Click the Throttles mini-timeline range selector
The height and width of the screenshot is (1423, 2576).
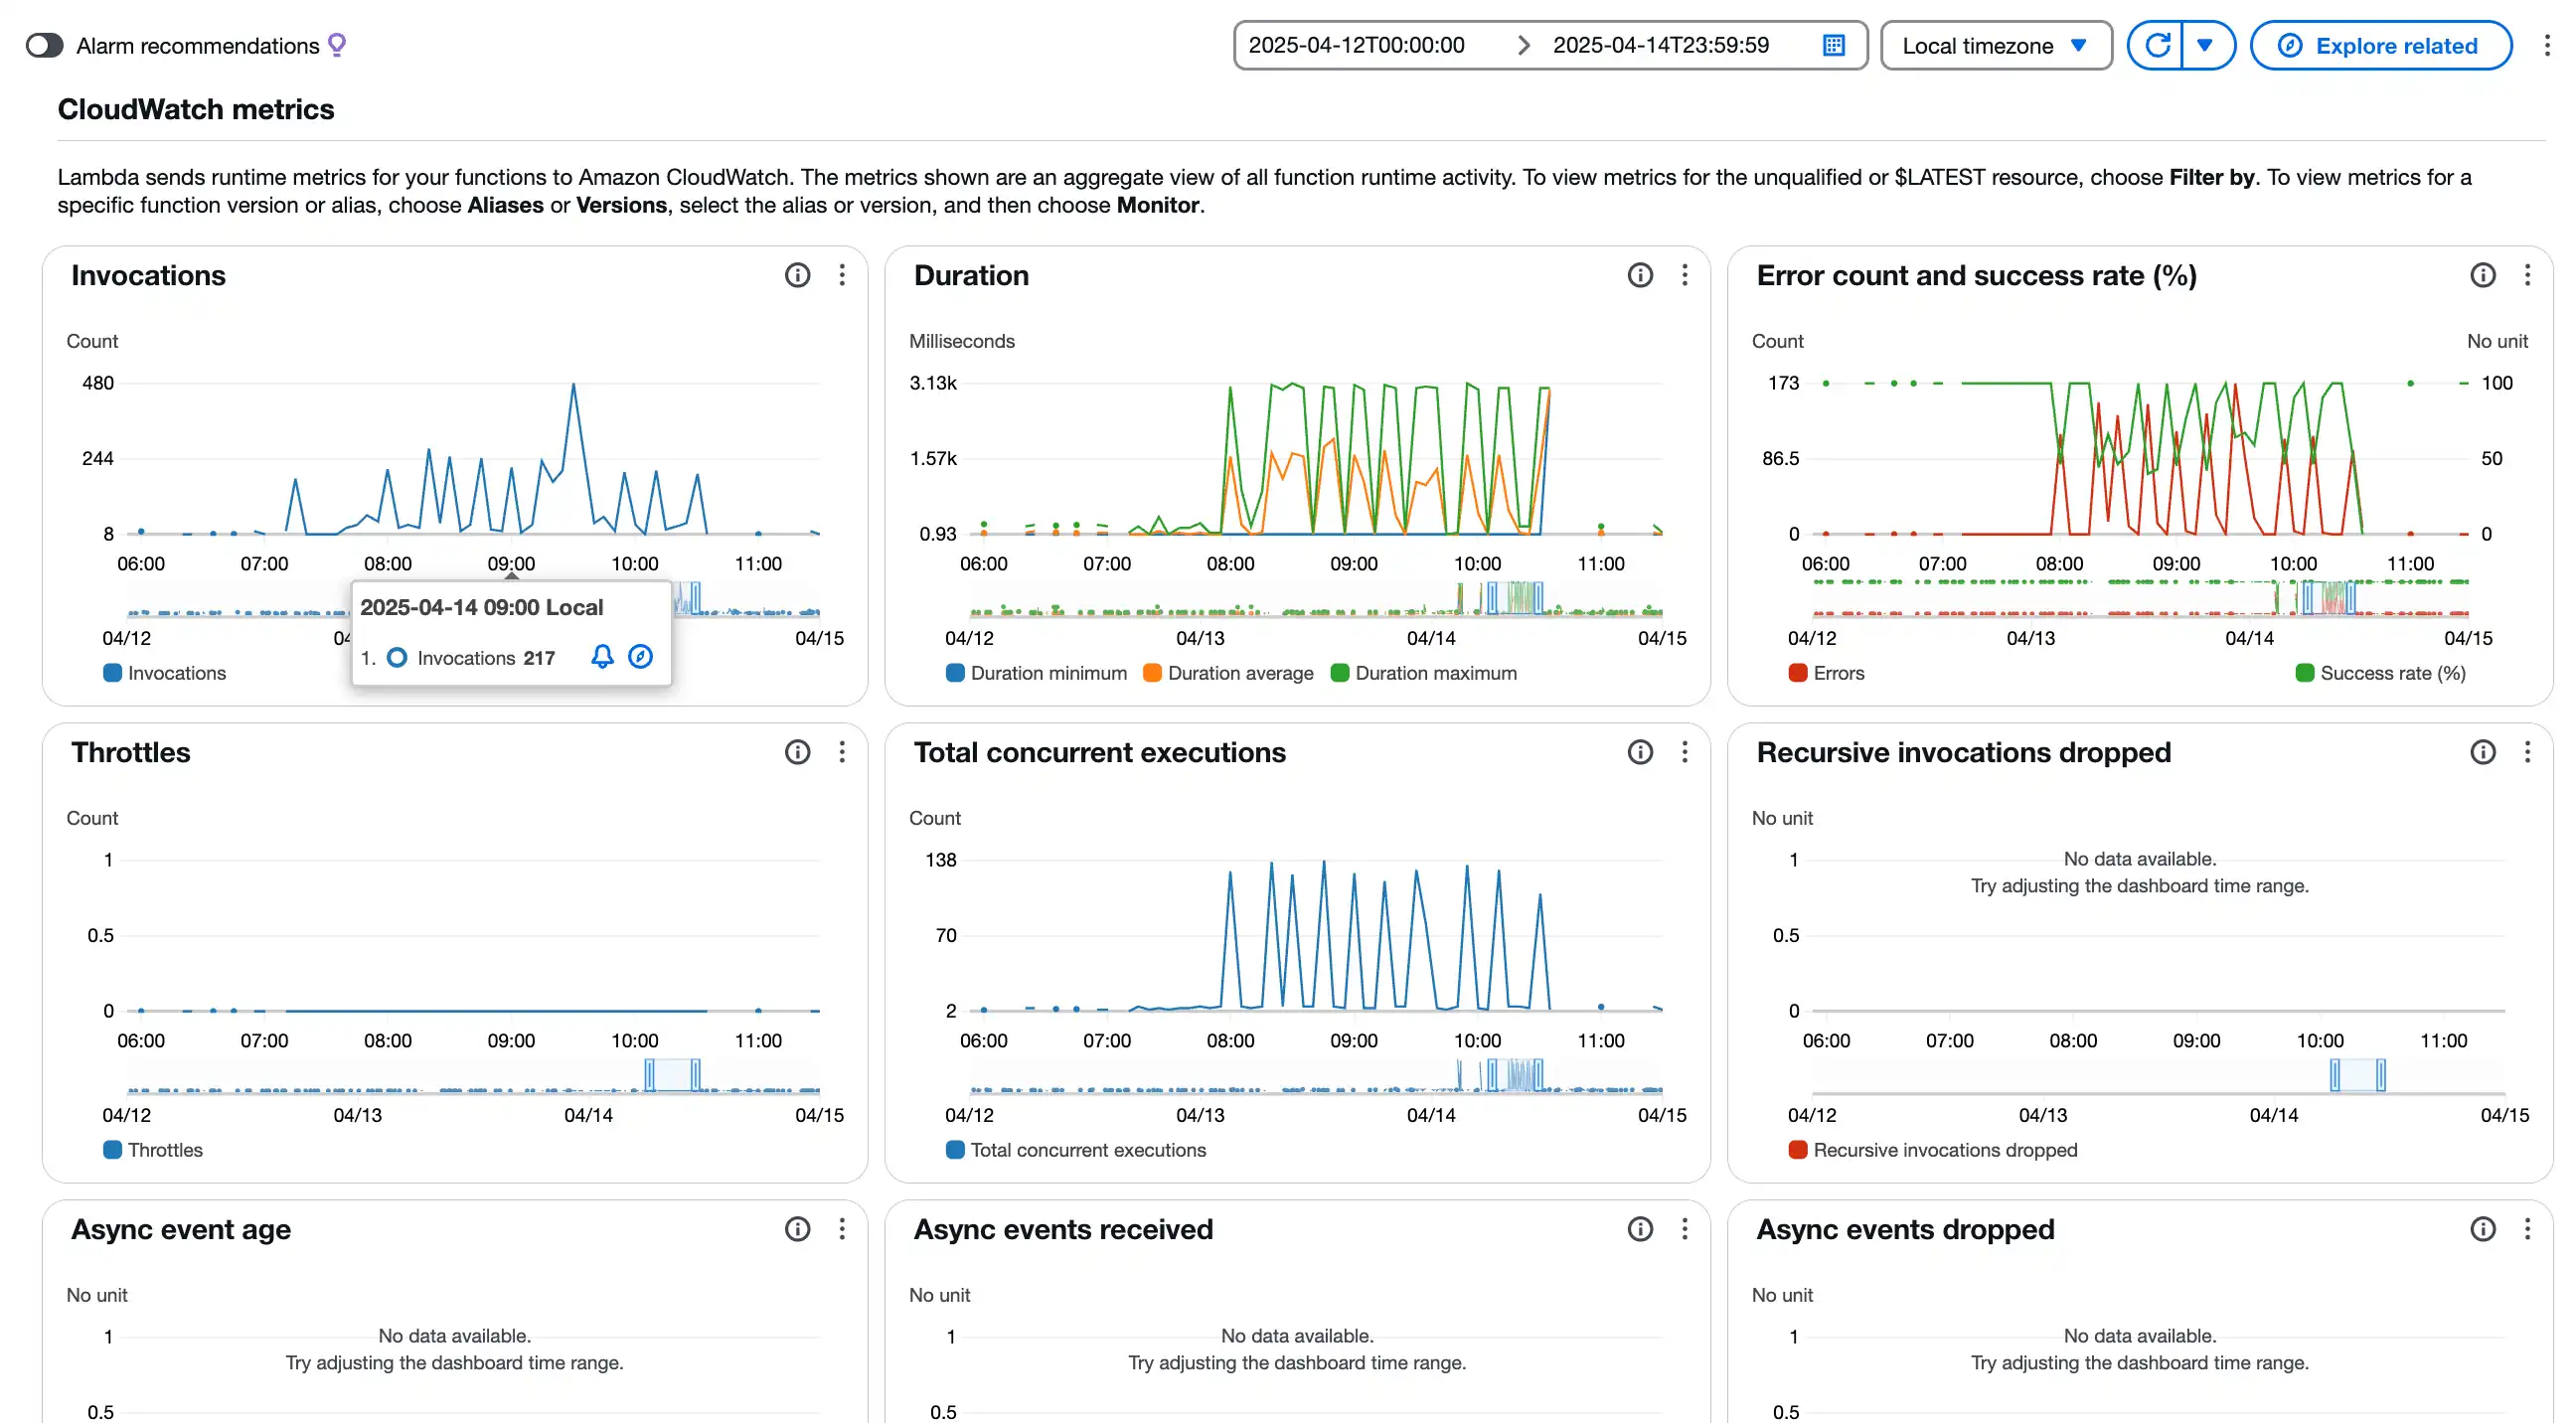[673, 1075]
